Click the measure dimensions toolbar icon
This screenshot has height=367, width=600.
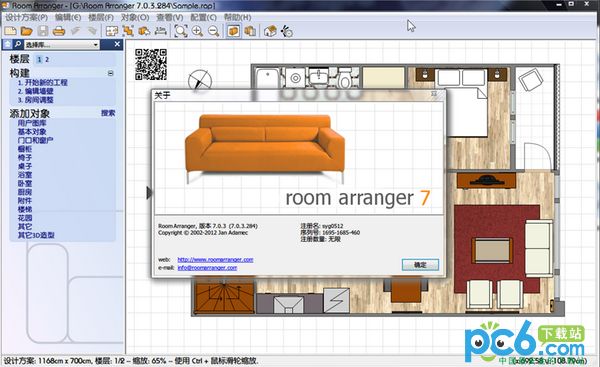[161, 31]
